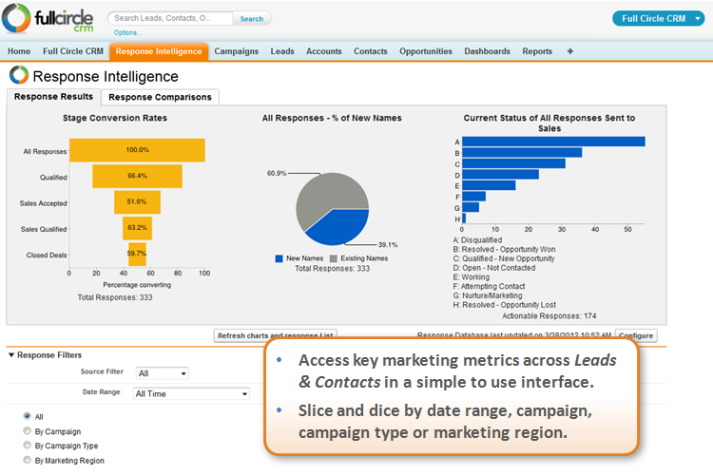The height and width of the screenshot is (475, 713).
Task: Click the 60.9% pie label
Action: pyautogui.click(x=276, y=173)
